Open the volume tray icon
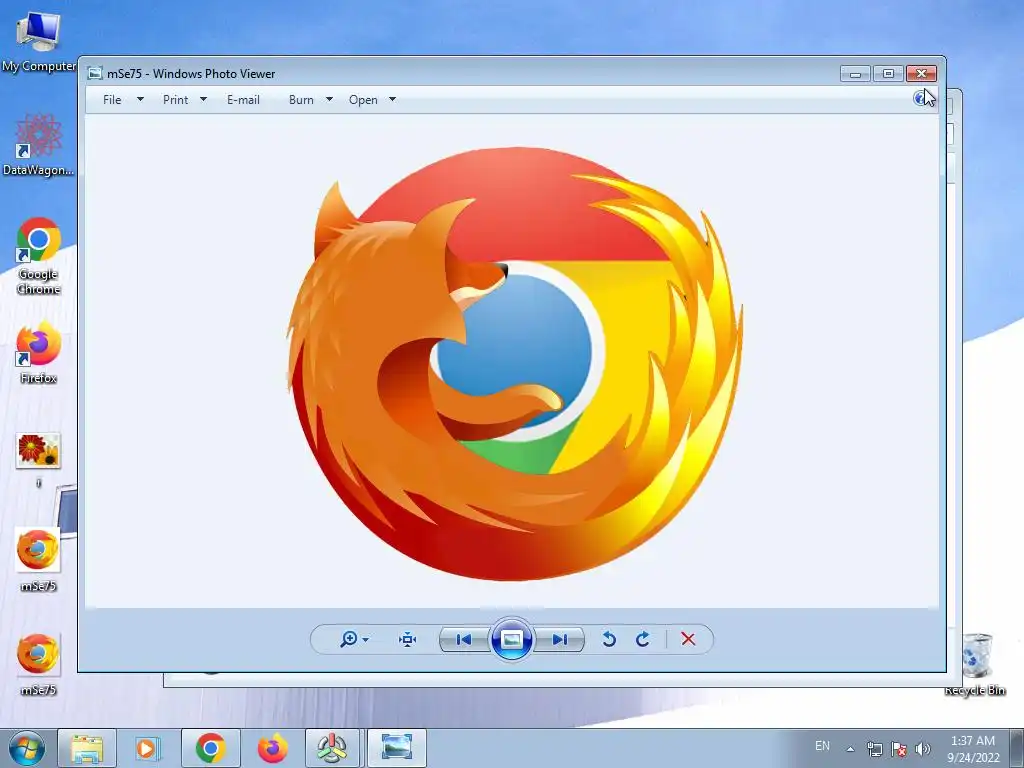The height and width of the screenshot is (768, 1024). tap(923, 749)
